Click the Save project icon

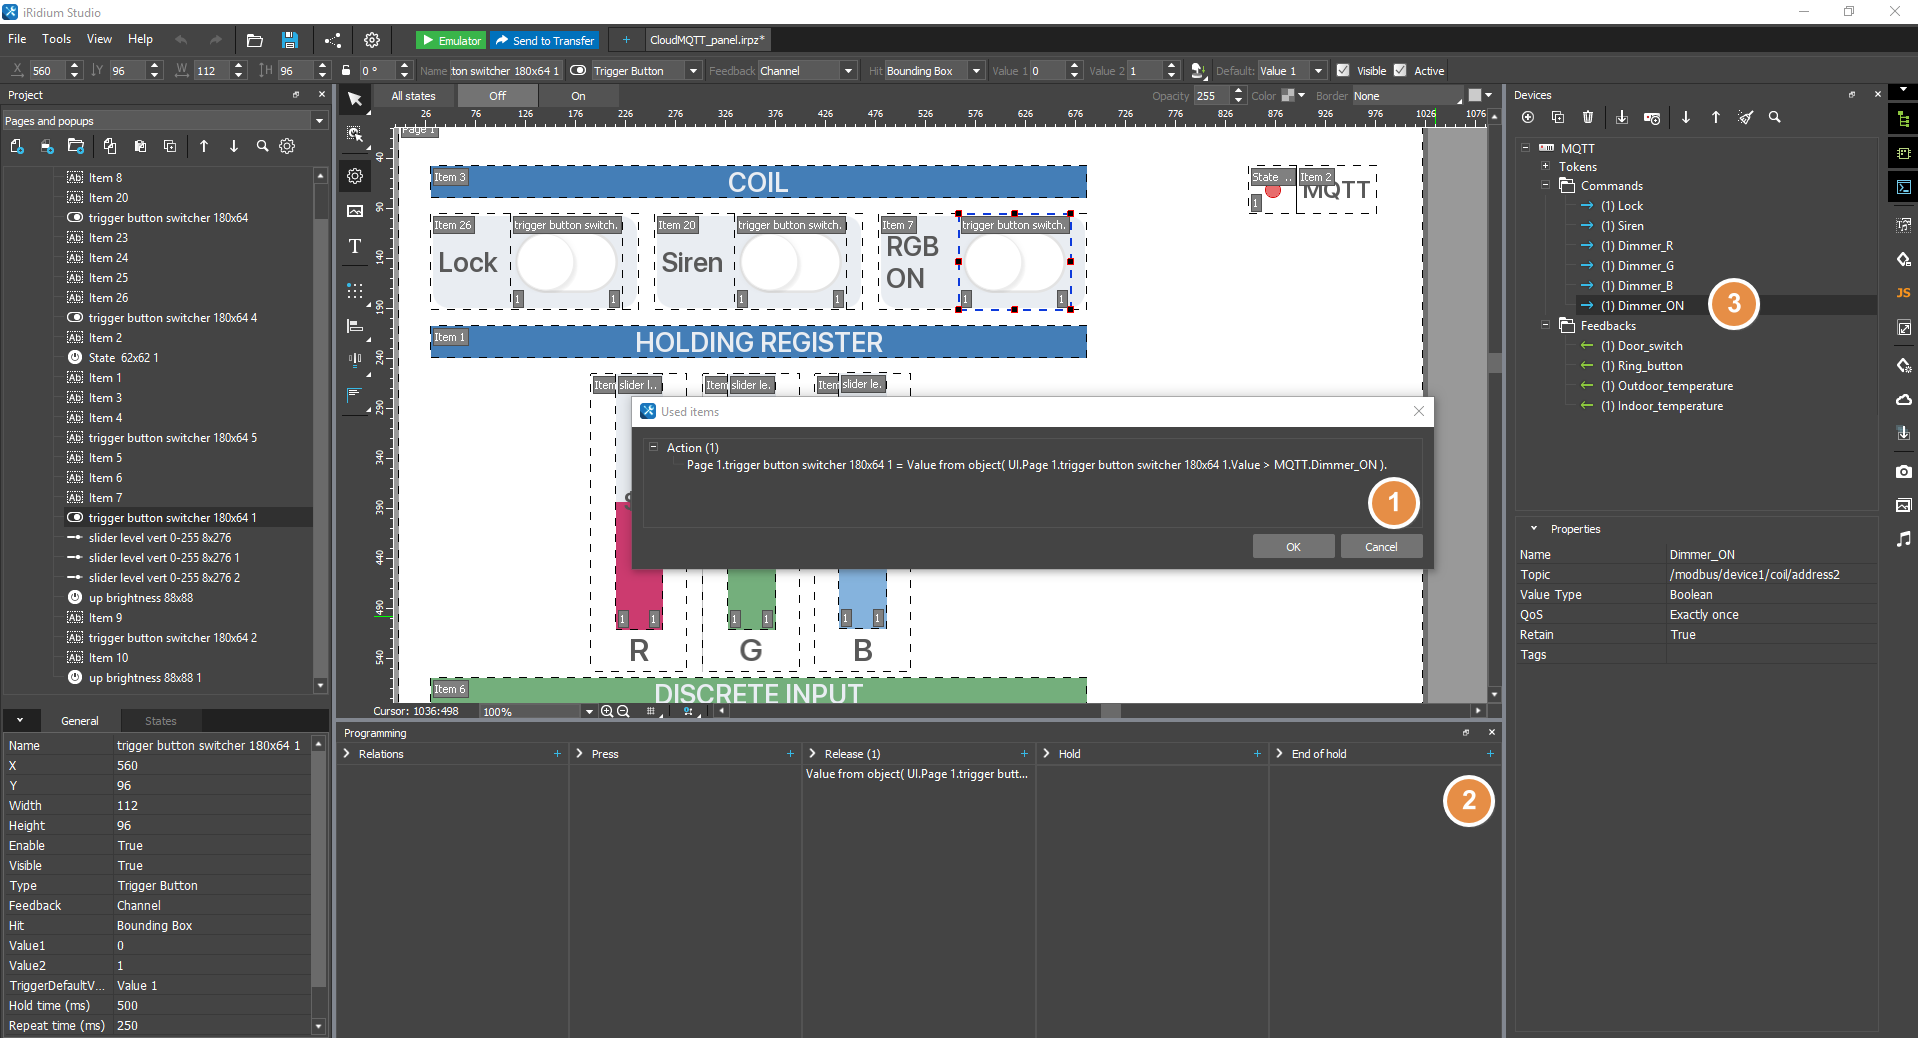click(x=290, y=40)
